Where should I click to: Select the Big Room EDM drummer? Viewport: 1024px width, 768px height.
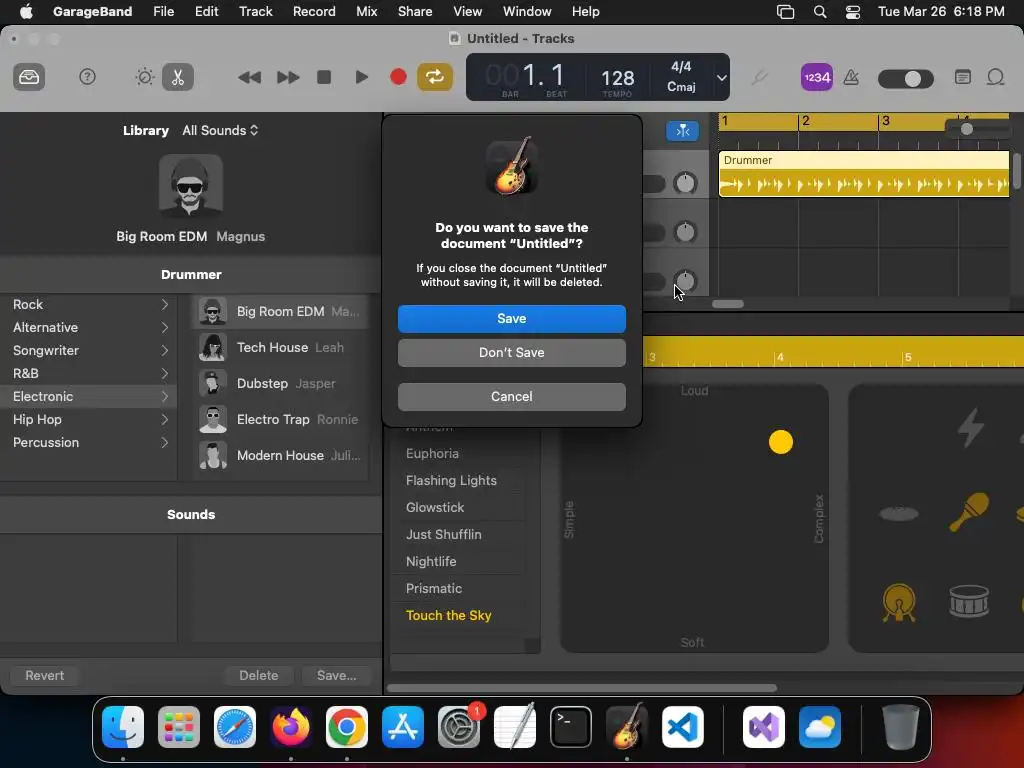(x=281, y=312)
